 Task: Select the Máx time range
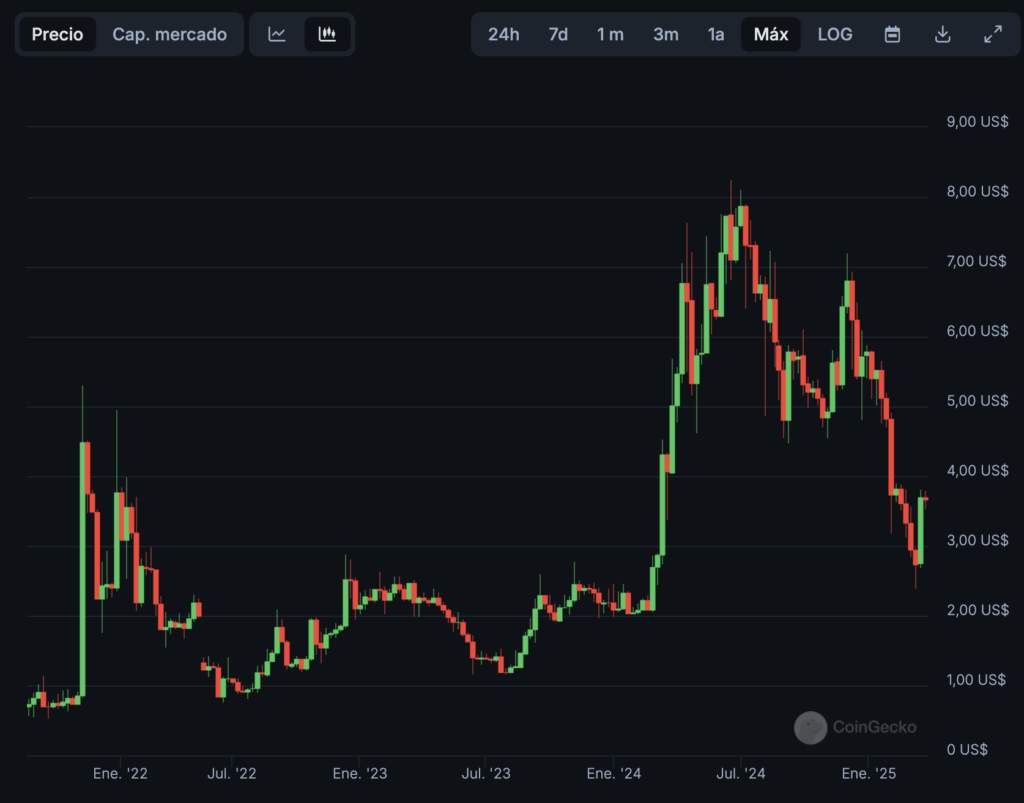tap(771, 34)
